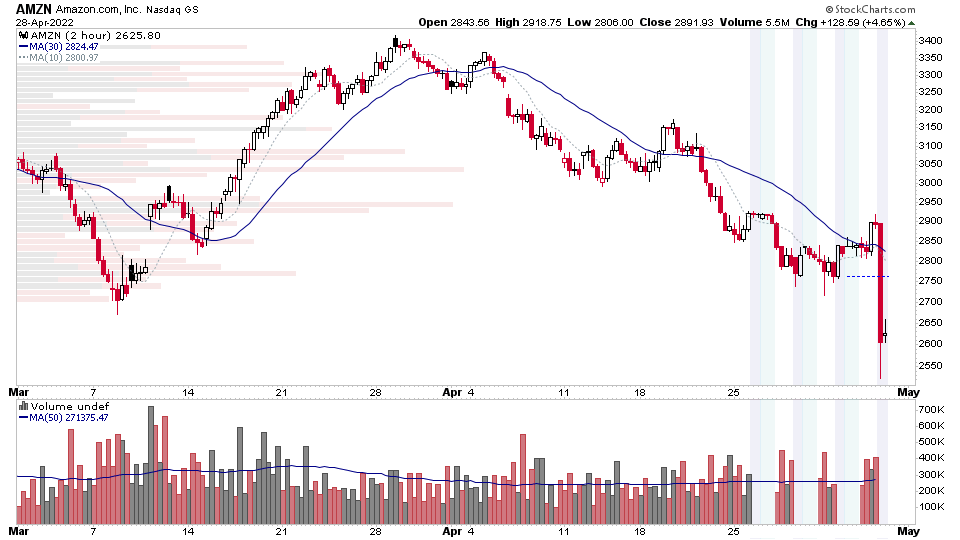
Task: Click the May label under the price chart
Action: [909, 392]
